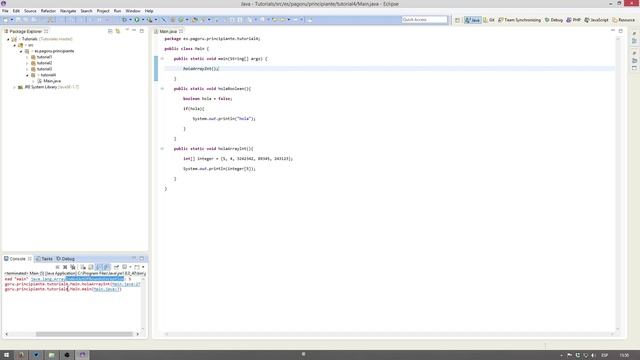This screenshot has width=640, height=360.
Task: Collapse the Tutorials project node
Action: (x=8, y=39)
